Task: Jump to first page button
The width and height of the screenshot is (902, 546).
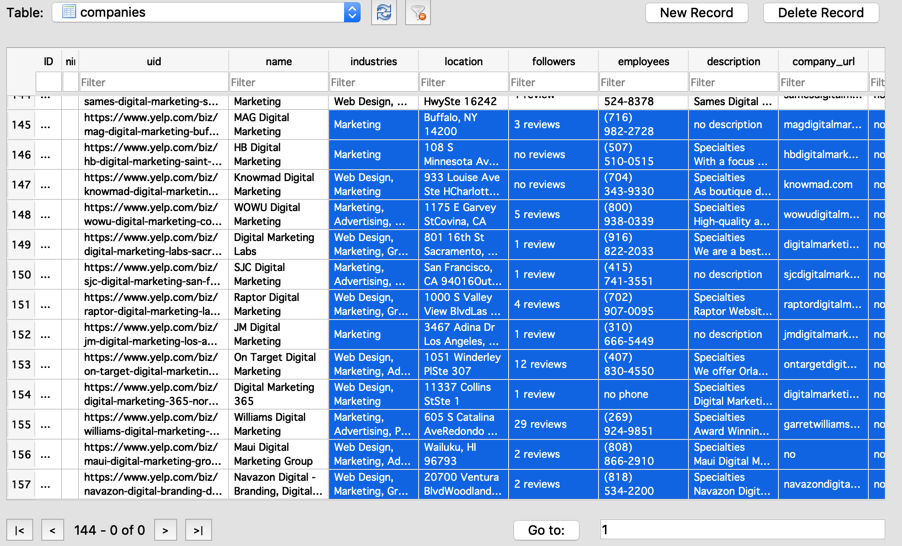Action: pos(20,530)
